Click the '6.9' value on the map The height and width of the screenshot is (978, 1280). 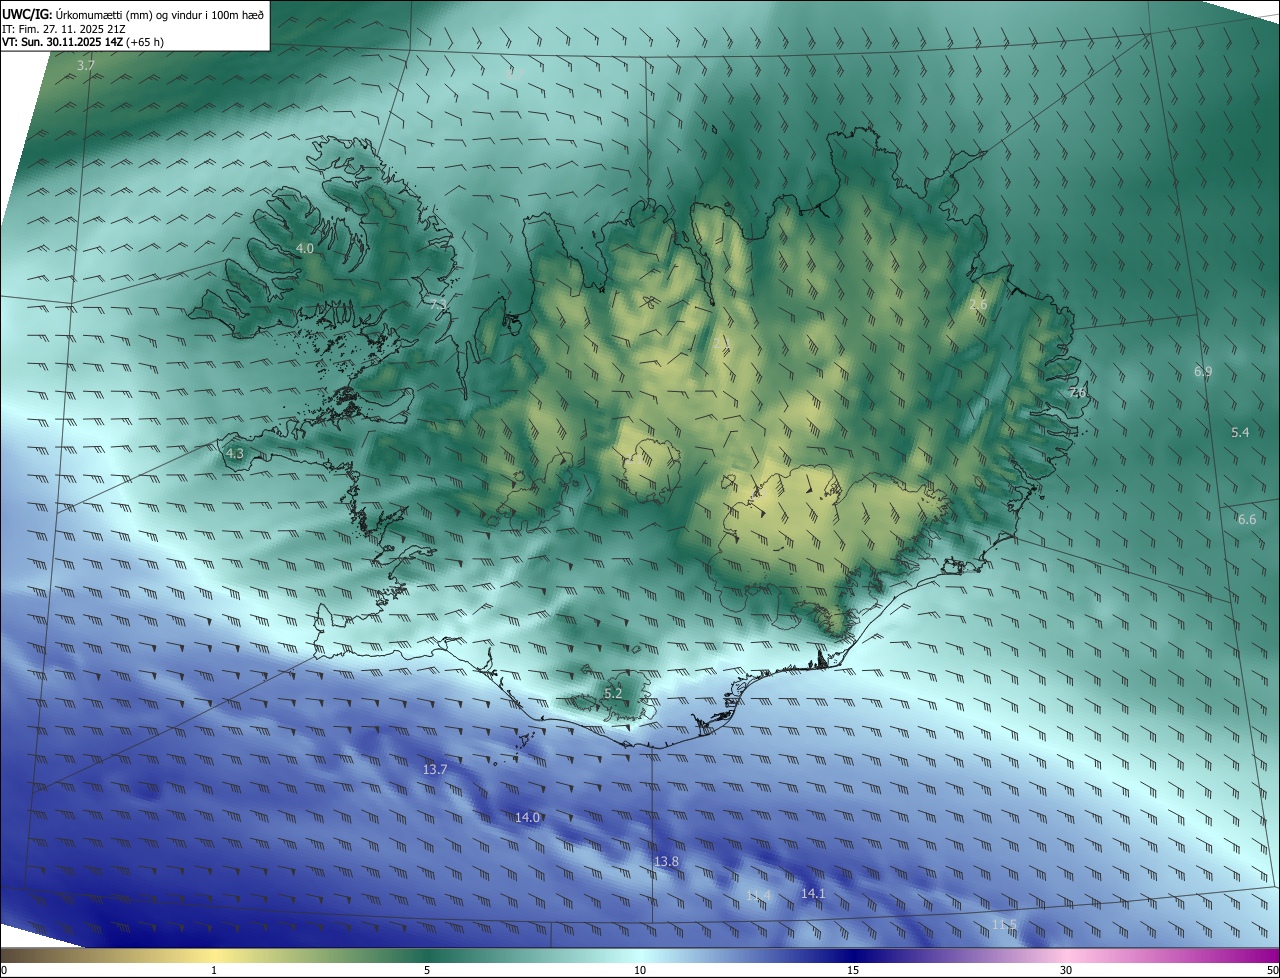pyautogui.click(x=1203, y=371)
